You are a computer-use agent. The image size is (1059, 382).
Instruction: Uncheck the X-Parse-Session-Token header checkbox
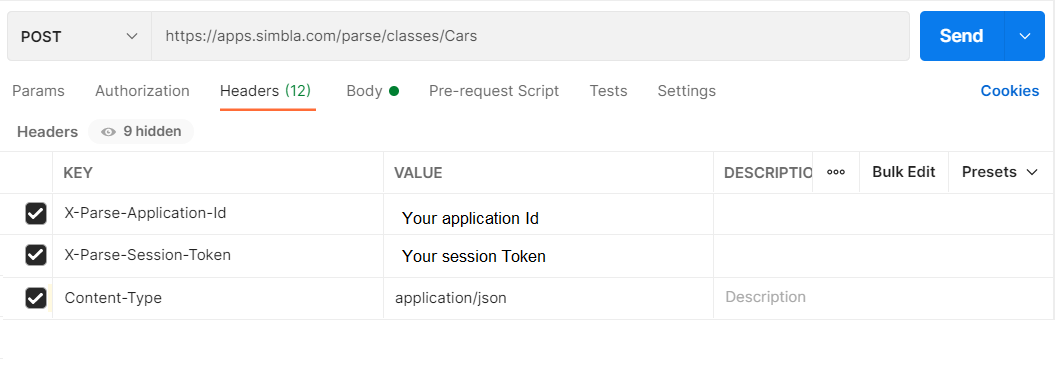click(x=36, y=255)
